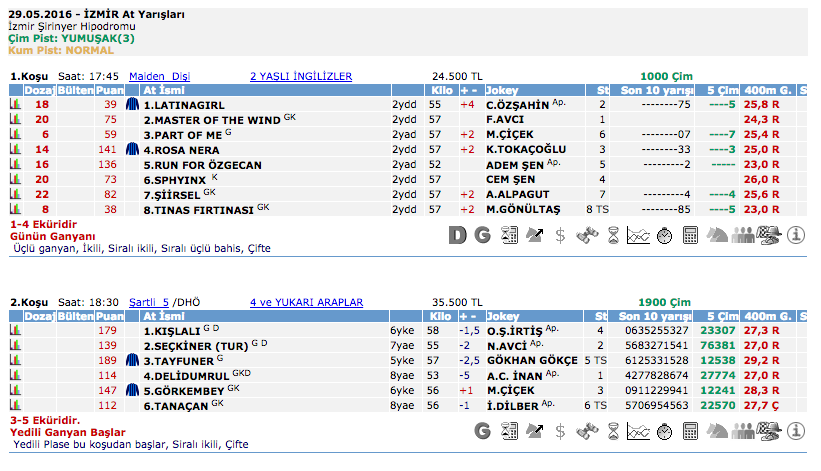Viewport: 821px width, 471px height.
Task: Open the Maiden Dişi race type link
Action: coord(159,76)
